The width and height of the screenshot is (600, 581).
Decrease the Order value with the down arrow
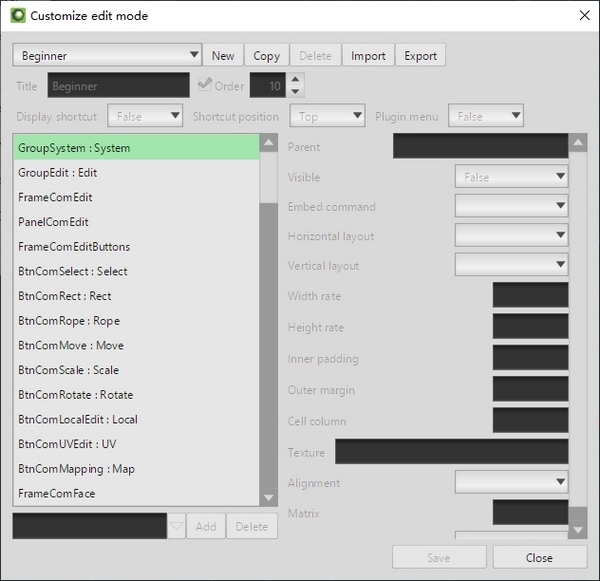tap(295, 91)
